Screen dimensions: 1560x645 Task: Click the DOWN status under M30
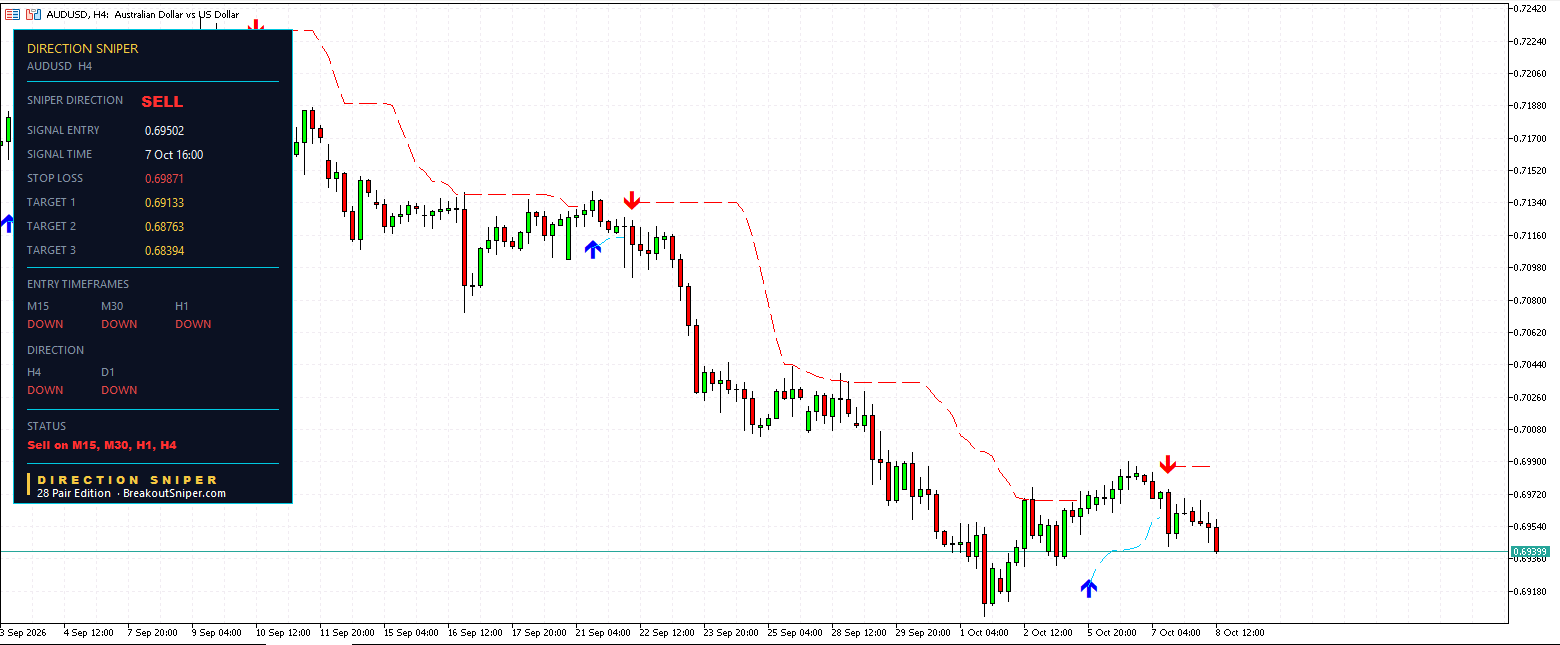click(x=119, y=324)
